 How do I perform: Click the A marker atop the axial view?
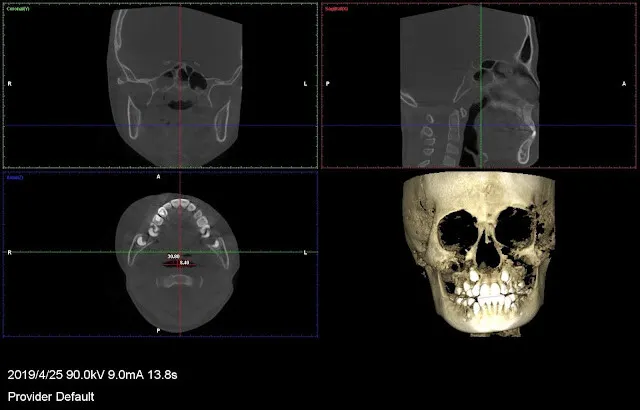click(158, 177)
